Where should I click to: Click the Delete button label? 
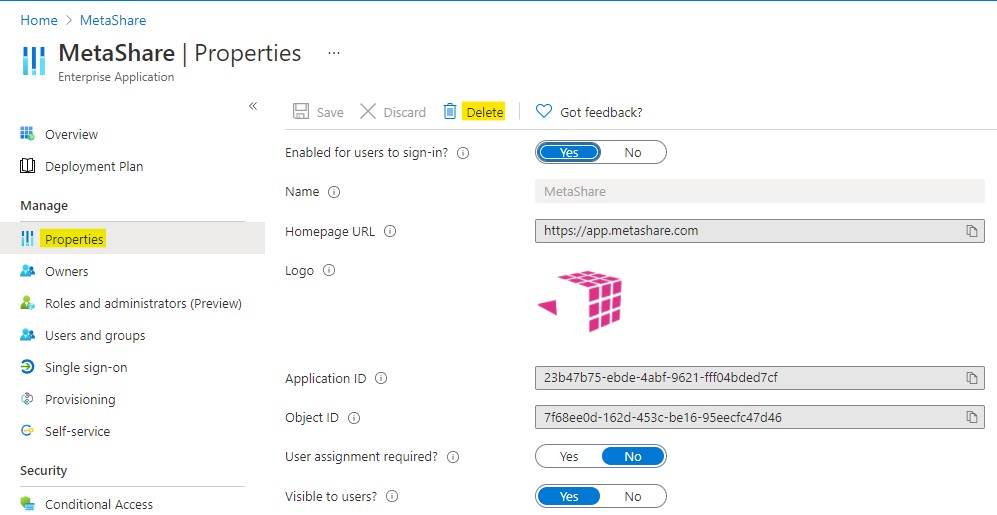coord(485,113)
